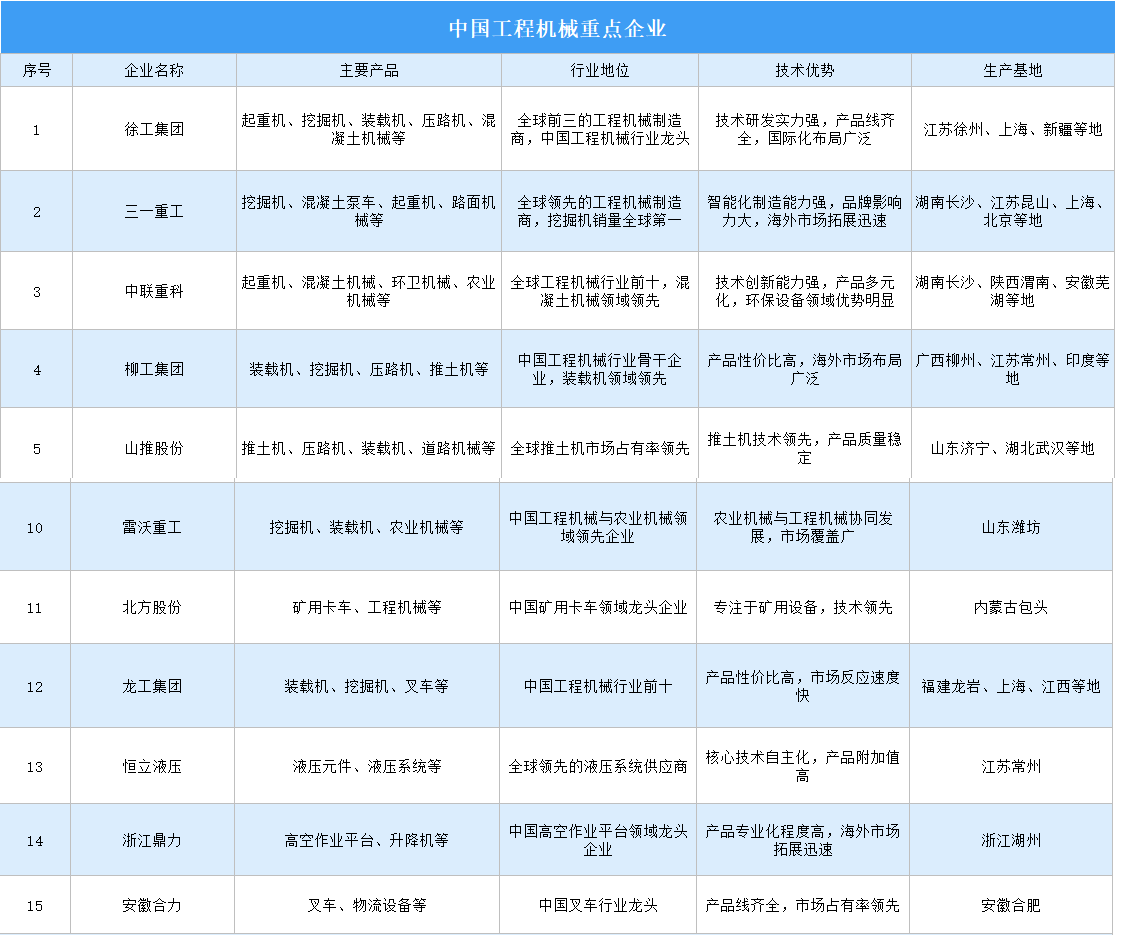
Task: Click cell 中国工程机械与农业机械领域领先企业
Action: (598, 527)
